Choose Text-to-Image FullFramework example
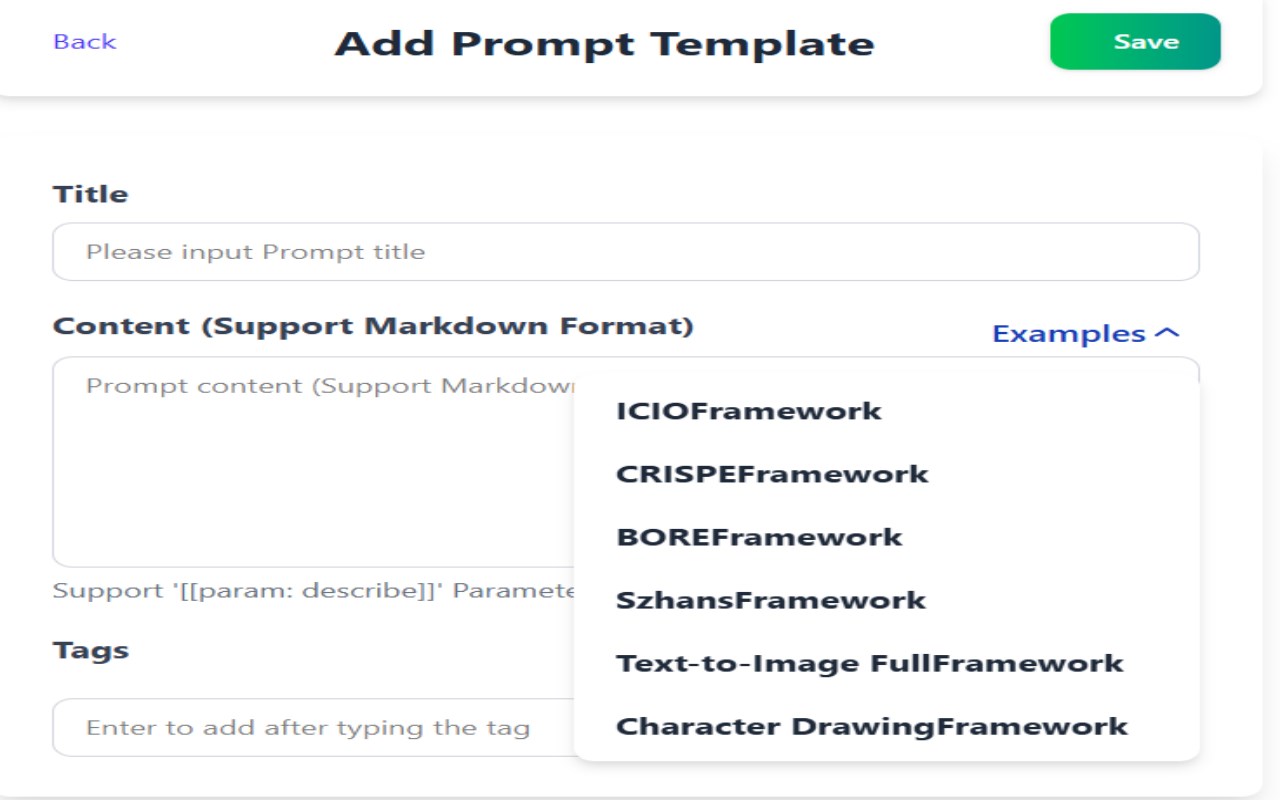The image size is (1280, 800). (x=870, y=663)
